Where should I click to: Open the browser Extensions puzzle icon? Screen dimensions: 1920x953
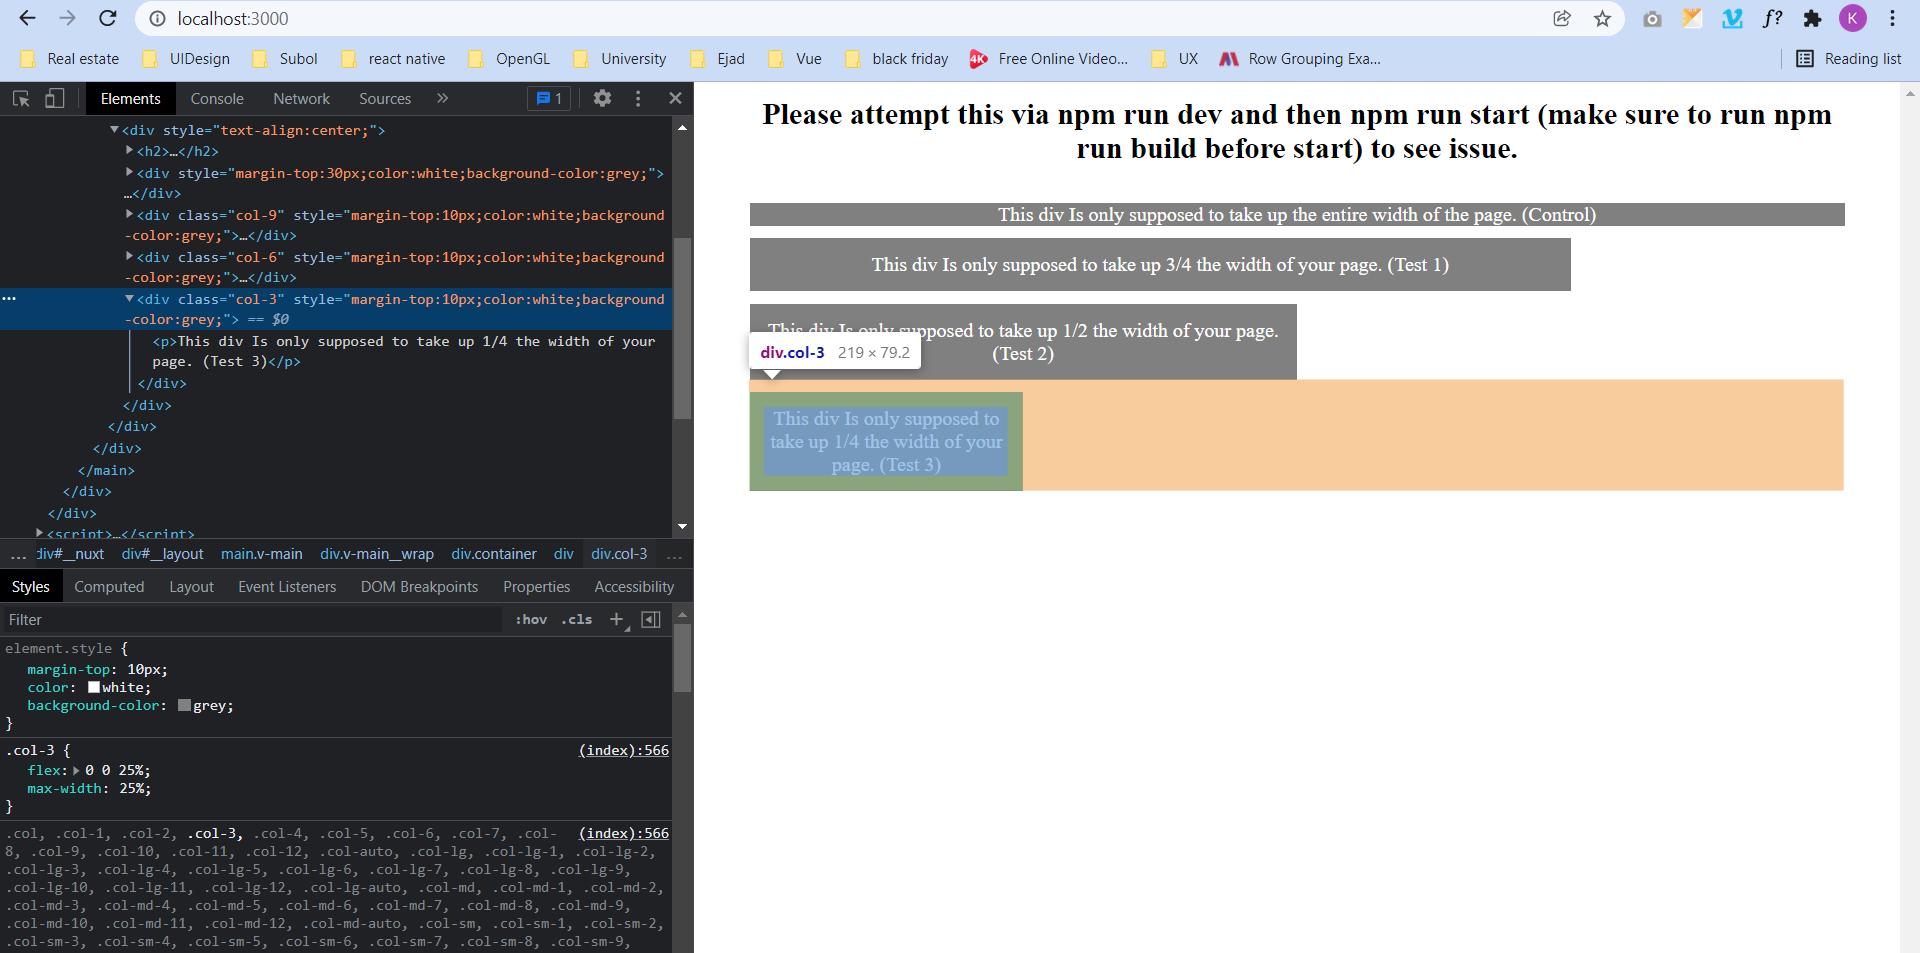1812,18
